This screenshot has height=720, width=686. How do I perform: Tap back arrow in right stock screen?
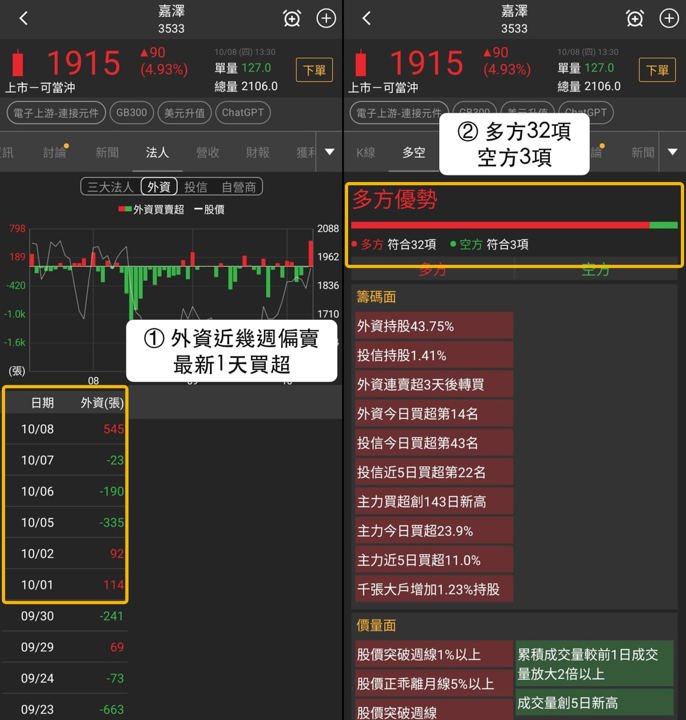tap(366, 18)
